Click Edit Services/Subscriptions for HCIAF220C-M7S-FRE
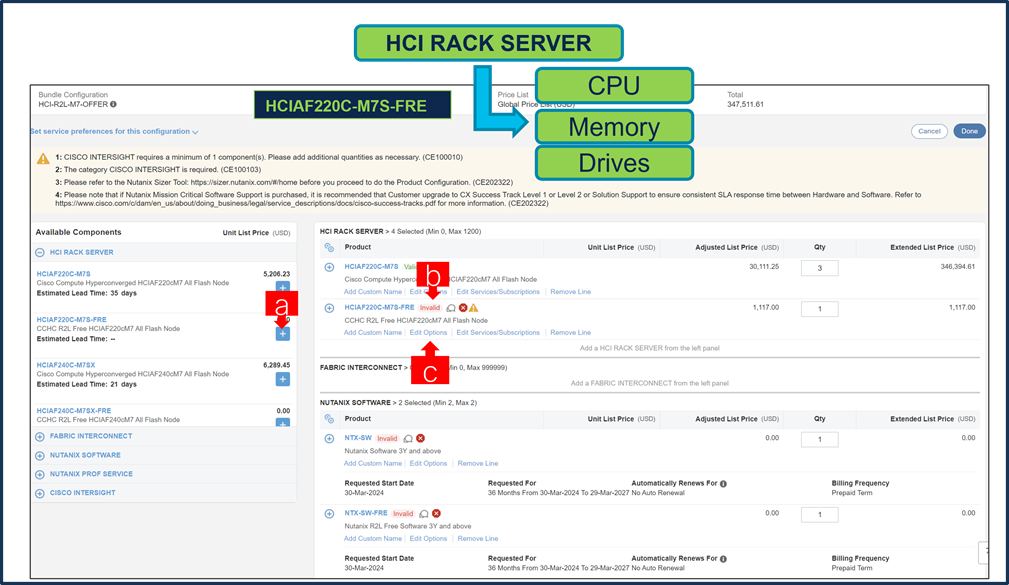The height and width of the screenshot is (585, 1009). pos(498,333)
